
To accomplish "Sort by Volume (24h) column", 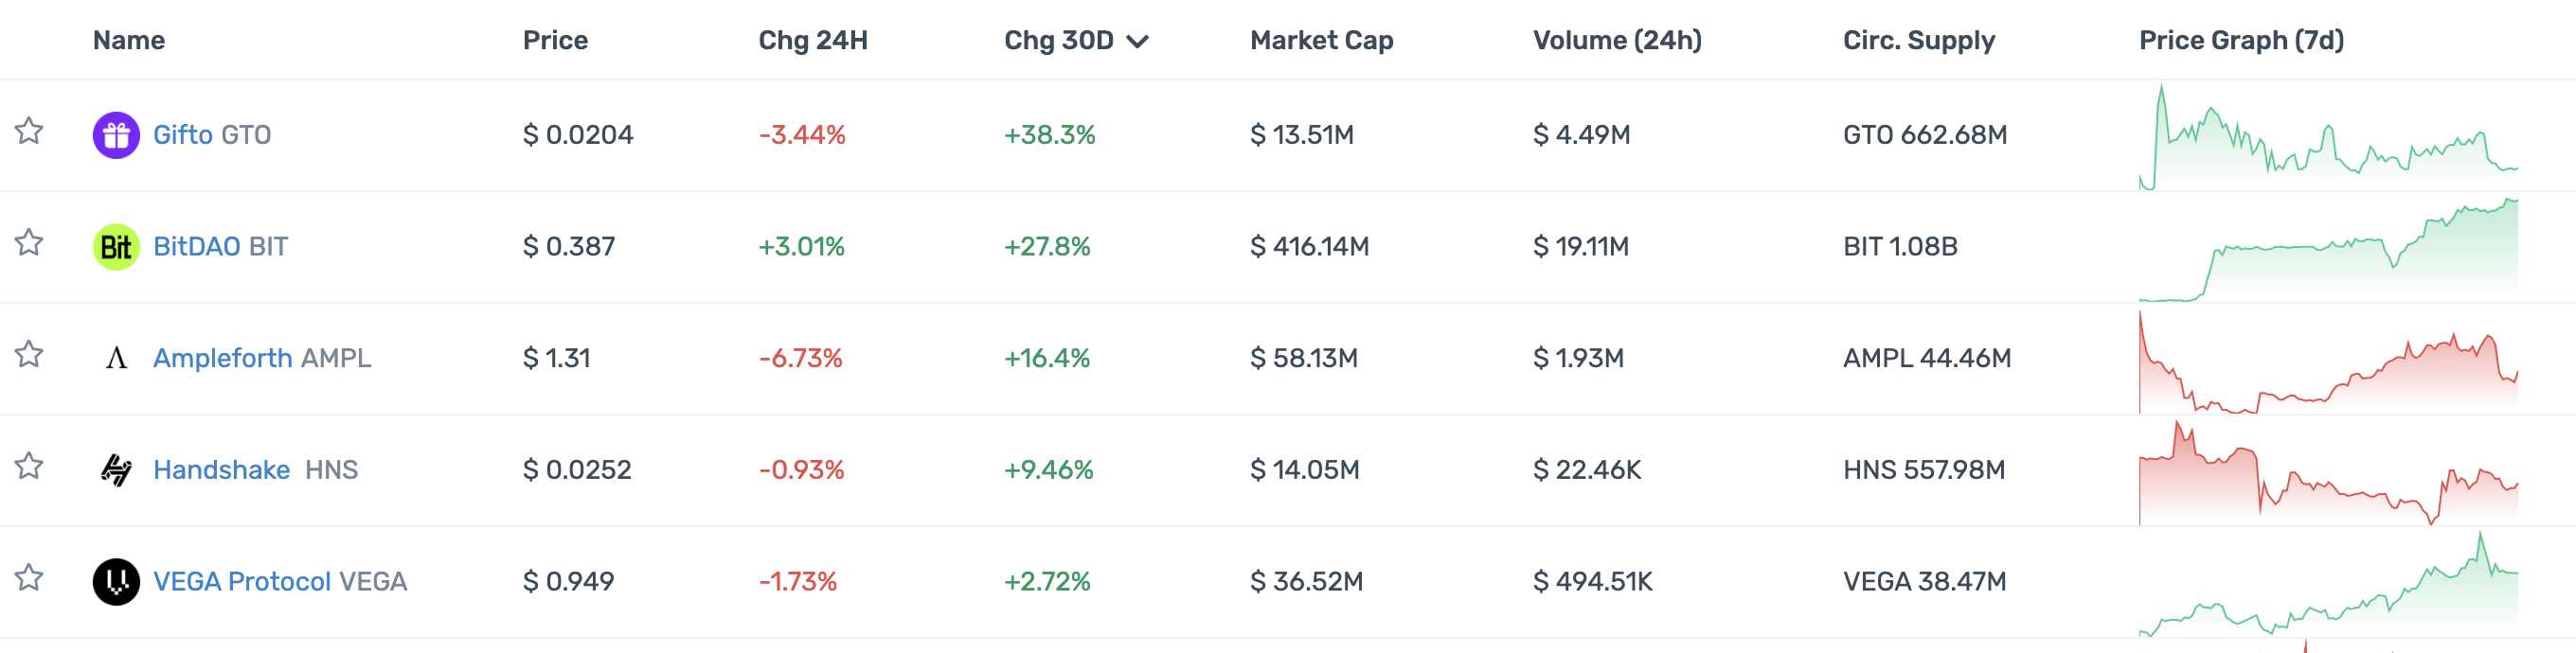I will click(1617, 41).
